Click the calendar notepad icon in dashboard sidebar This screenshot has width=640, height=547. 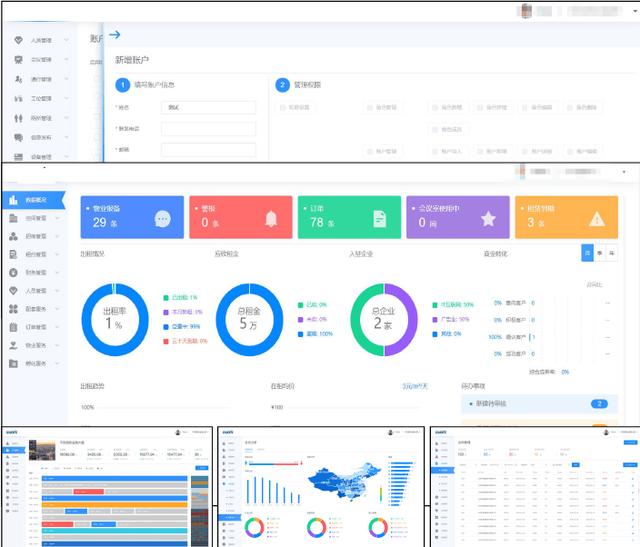coord(13,327)
